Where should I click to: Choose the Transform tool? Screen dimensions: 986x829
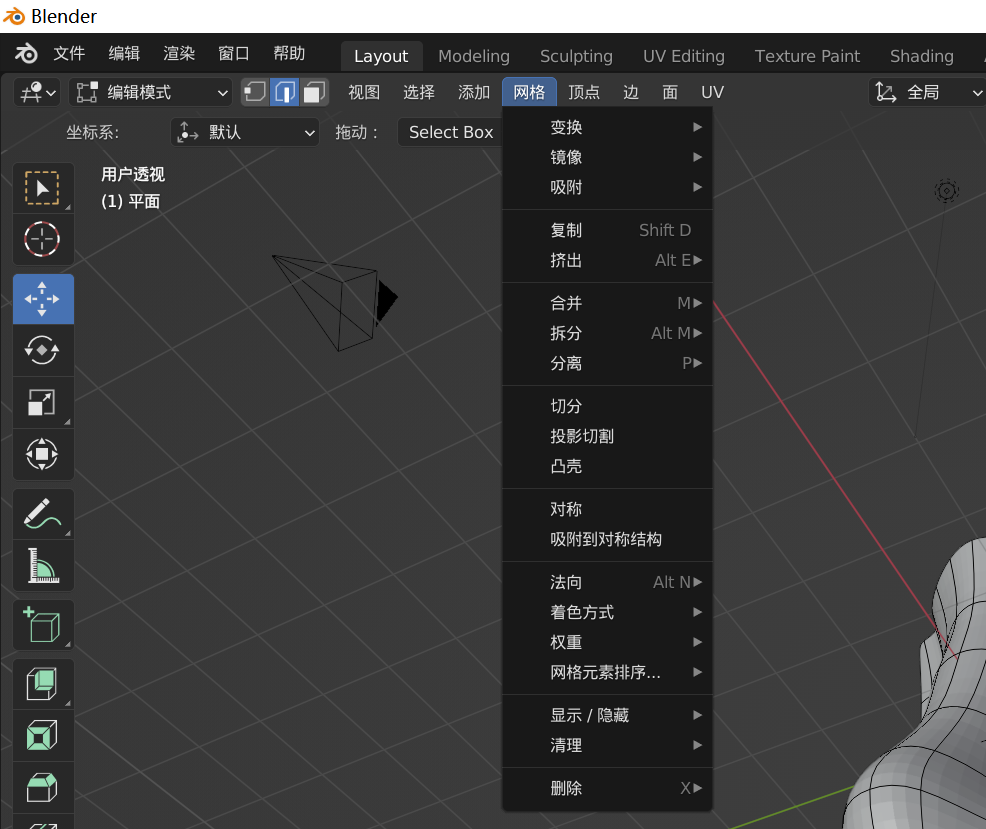pyautogui.click(x=42, y=454)
